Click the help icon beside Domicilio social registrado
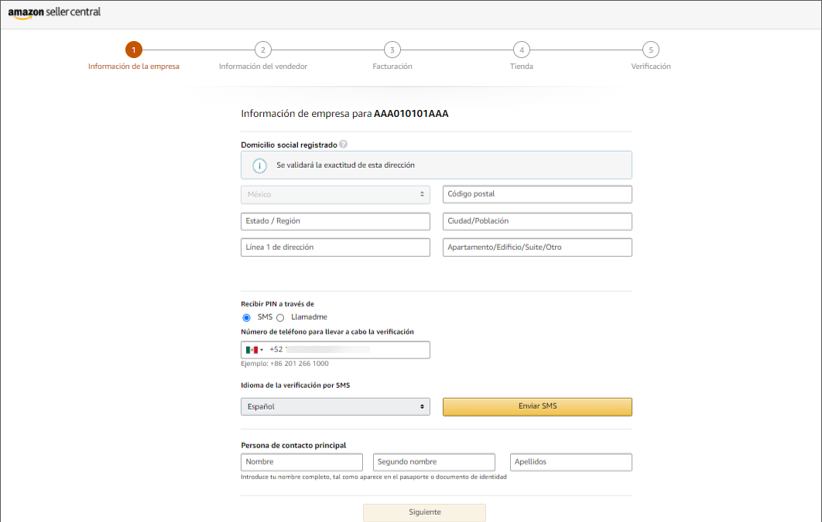 click(x=343, y=144)
